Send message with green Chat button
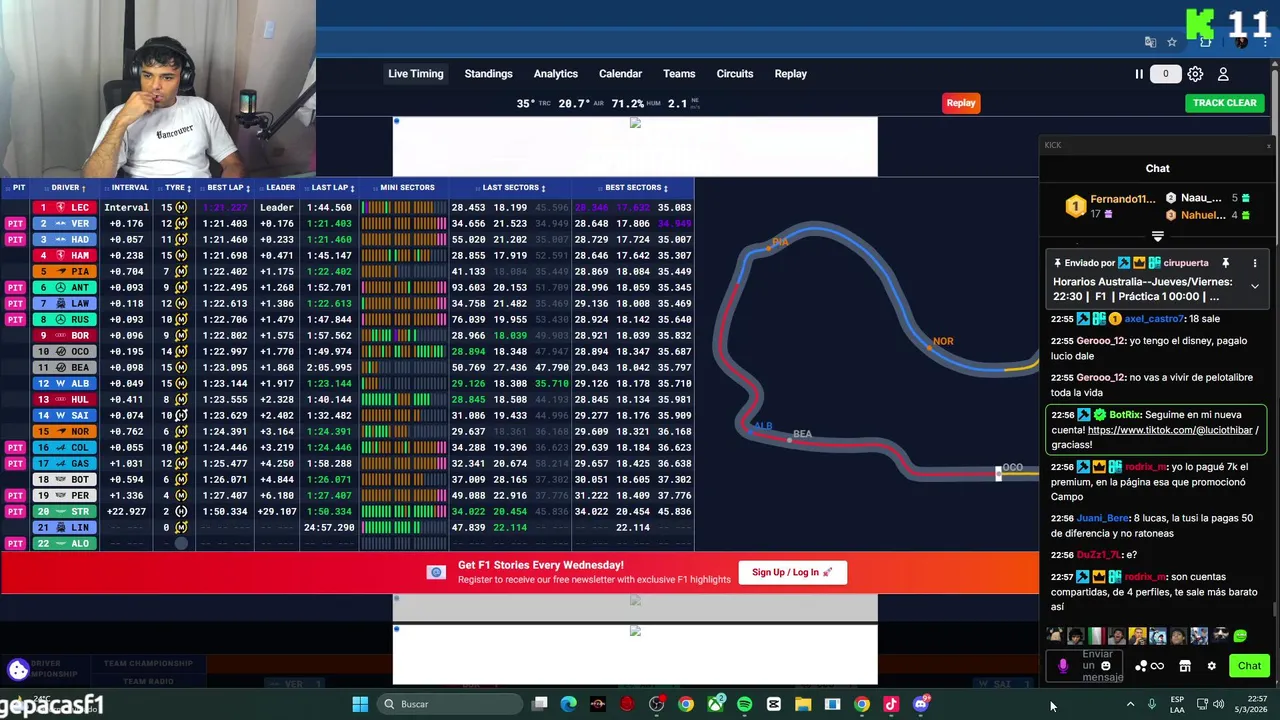 coord(1249,666)
